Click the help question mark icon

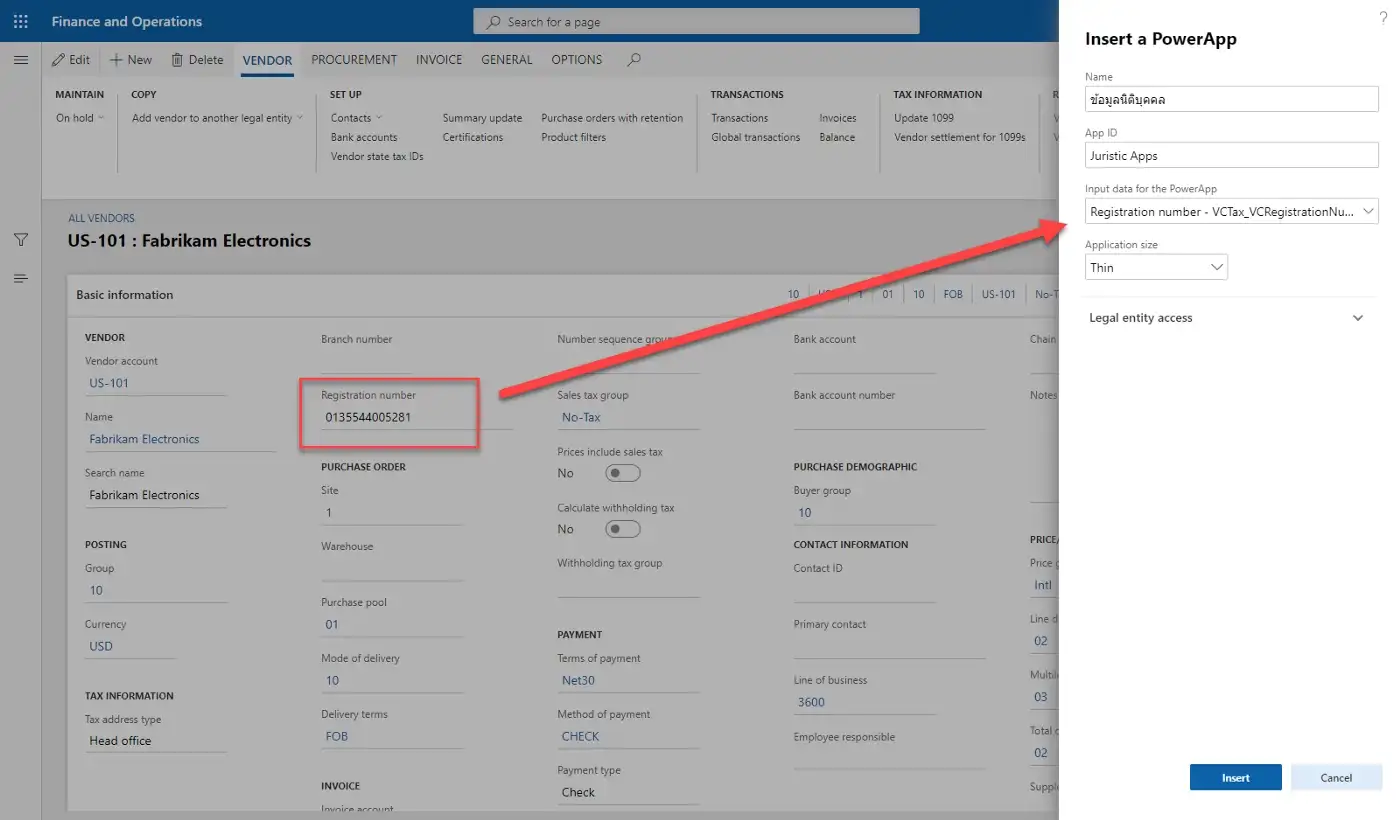pos(1383,16)
